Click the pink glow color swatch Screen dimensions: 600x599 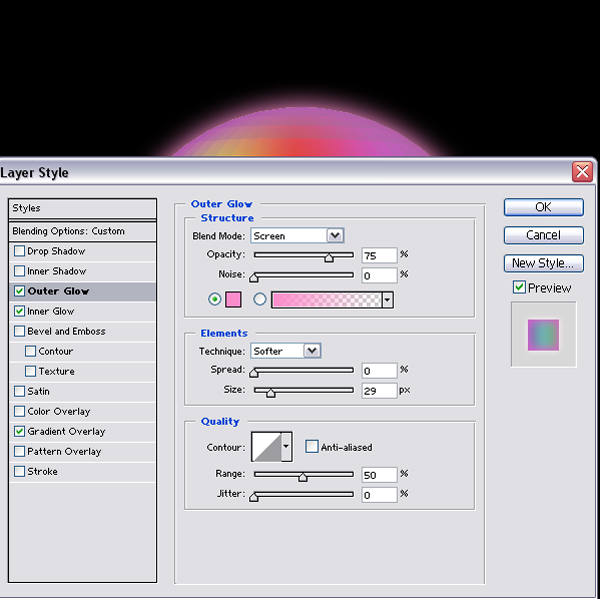[x=233, y=300]
